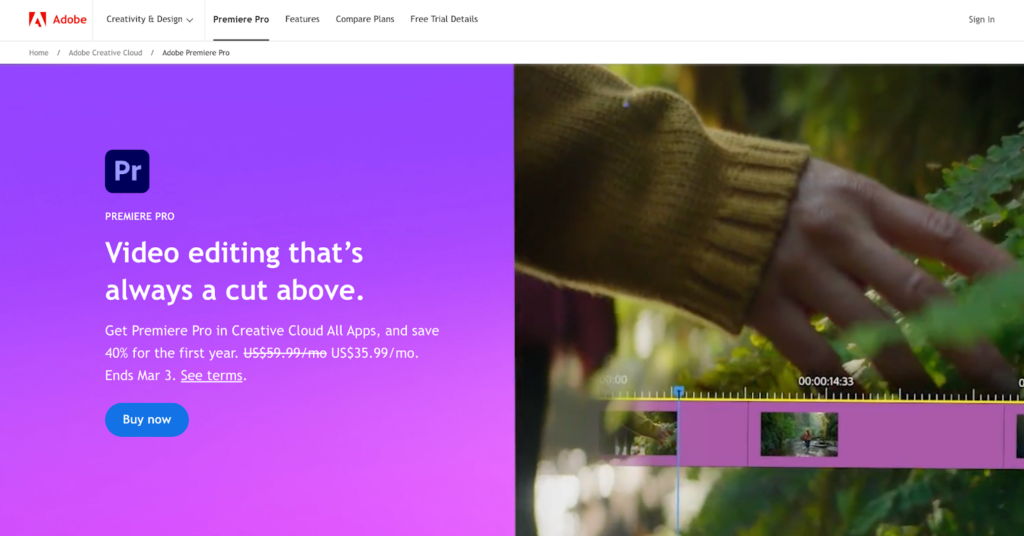Select the Premiere Pro nav tab

241,20
